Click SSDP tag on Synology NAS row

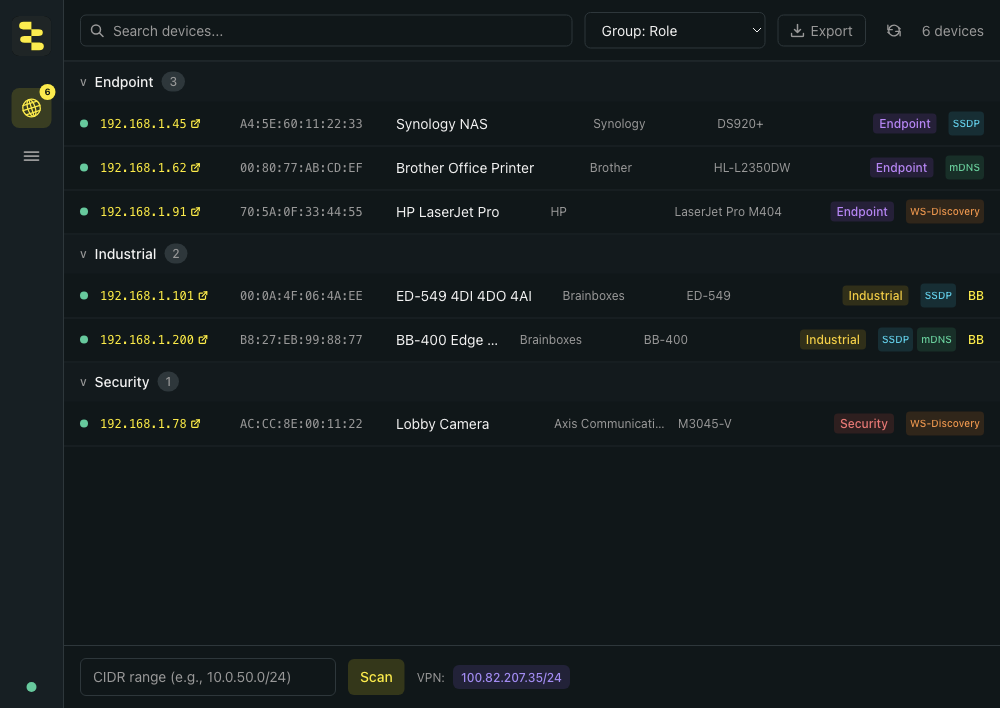[966, 124]
